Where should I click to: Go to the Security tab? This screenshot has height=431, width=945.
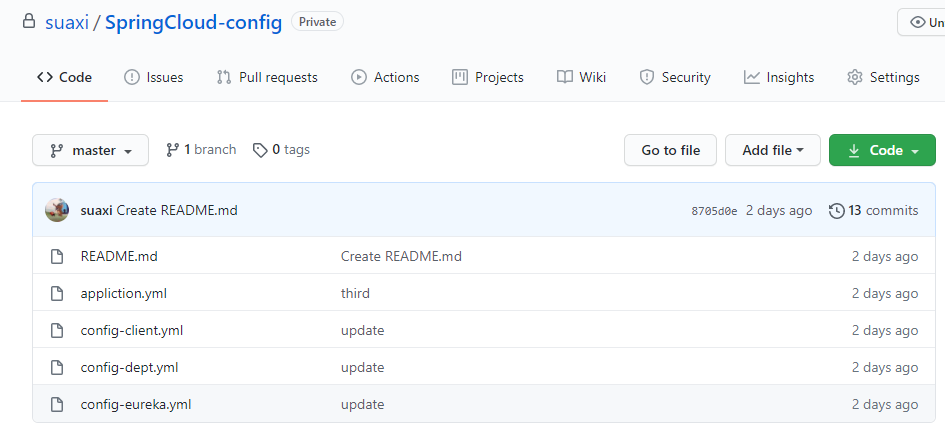(x=674, y=77)
